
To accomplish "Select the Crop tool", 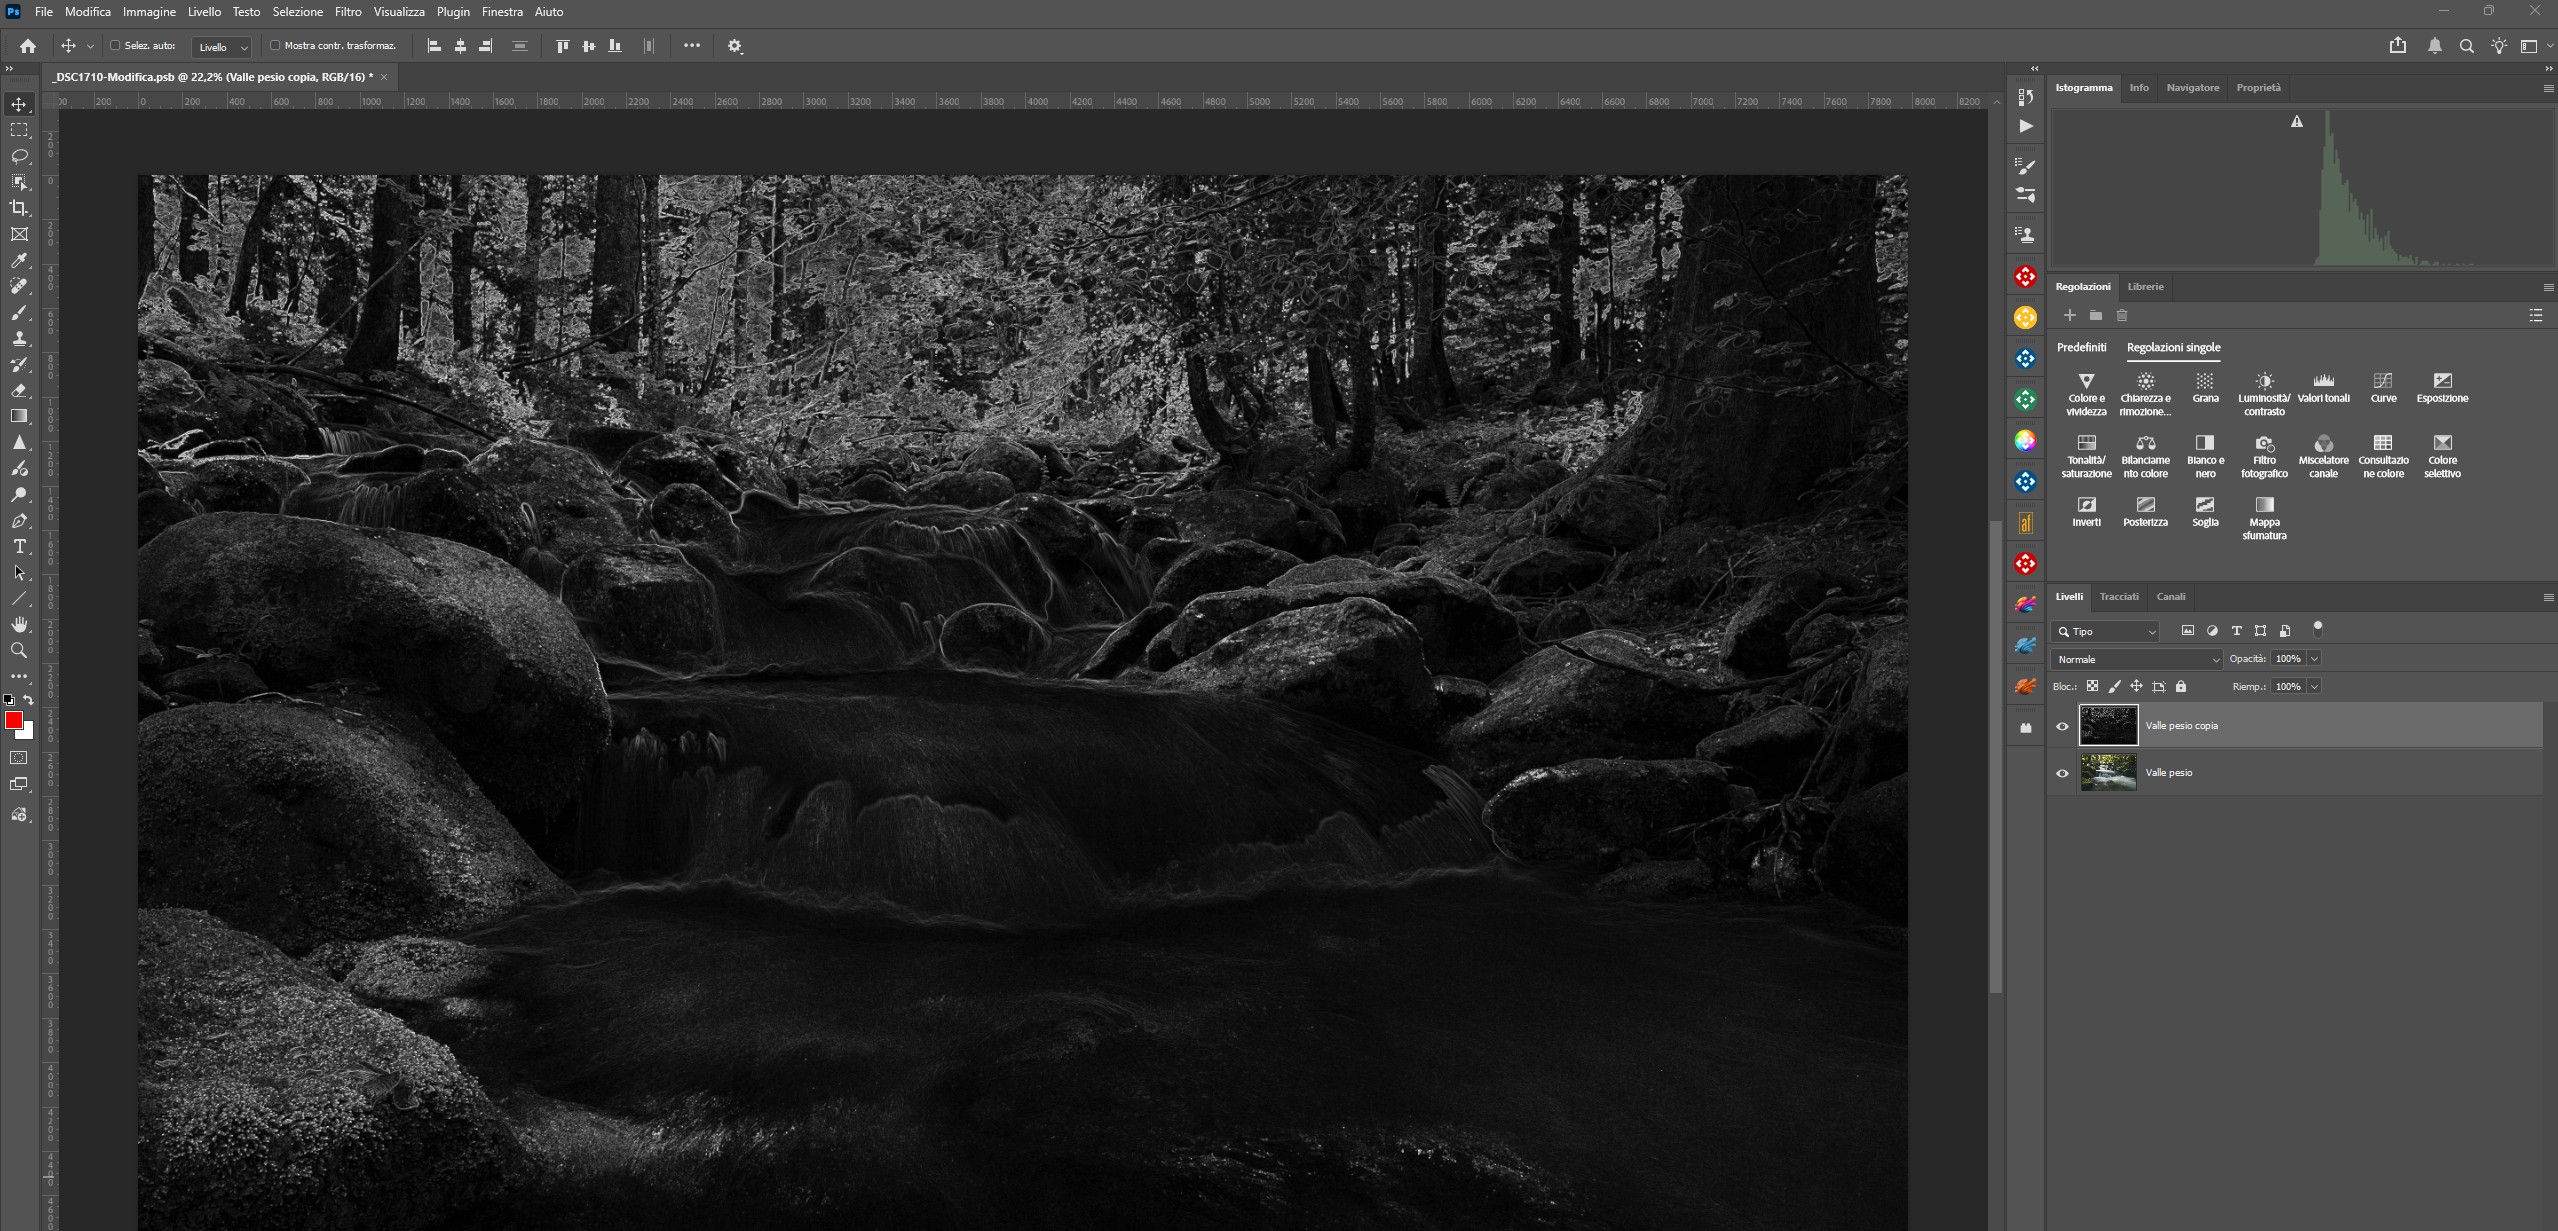I will 19,209.
